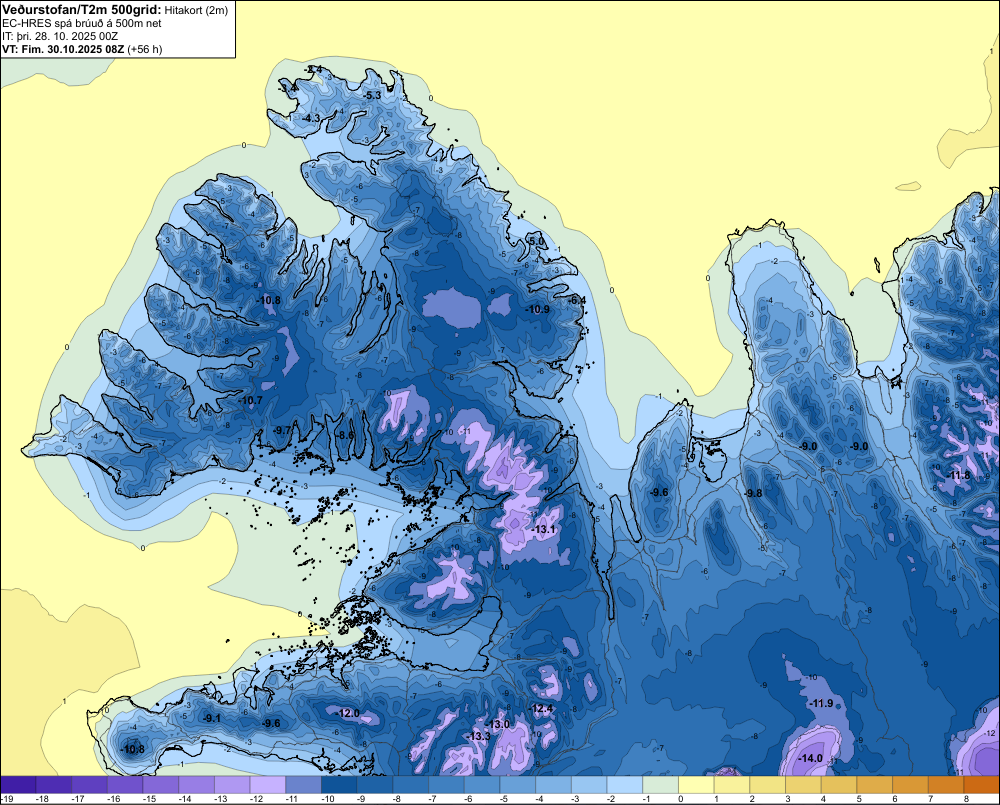Click the -19 label under the legend
1000x805 pixels.
click(7, 799)
